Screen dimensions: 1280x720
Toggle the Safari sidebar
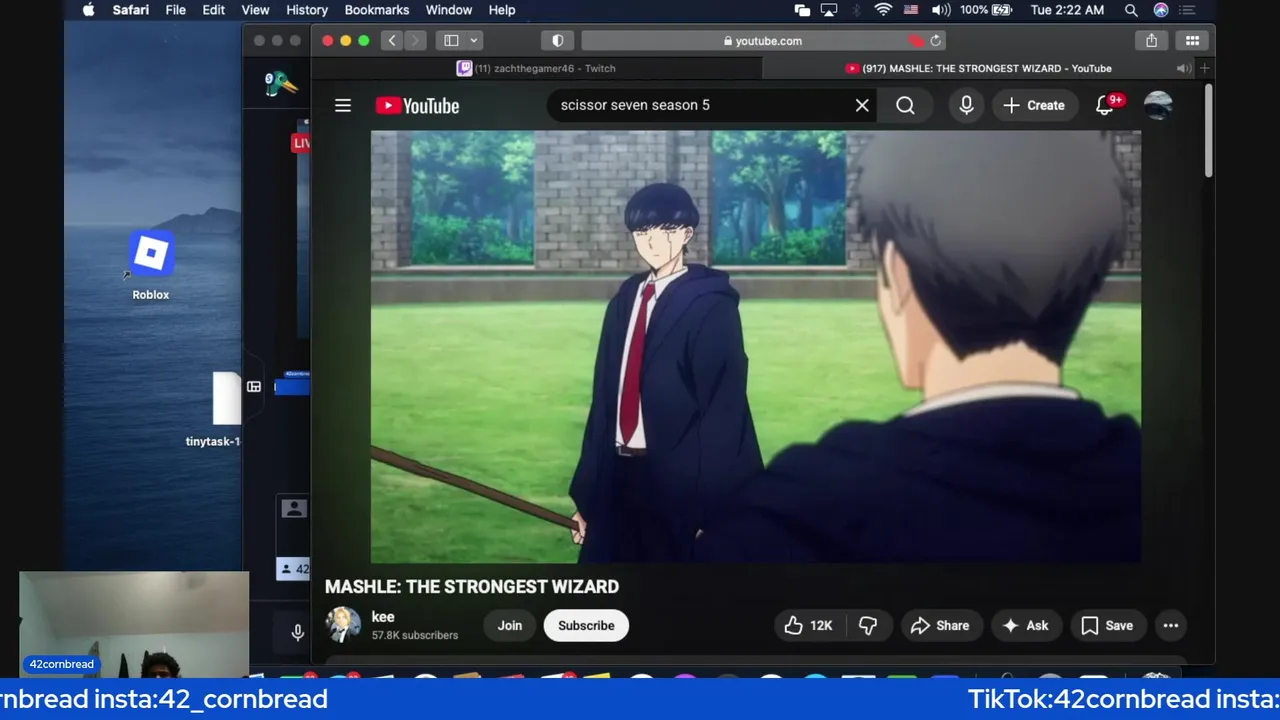[x=451, y=41]
